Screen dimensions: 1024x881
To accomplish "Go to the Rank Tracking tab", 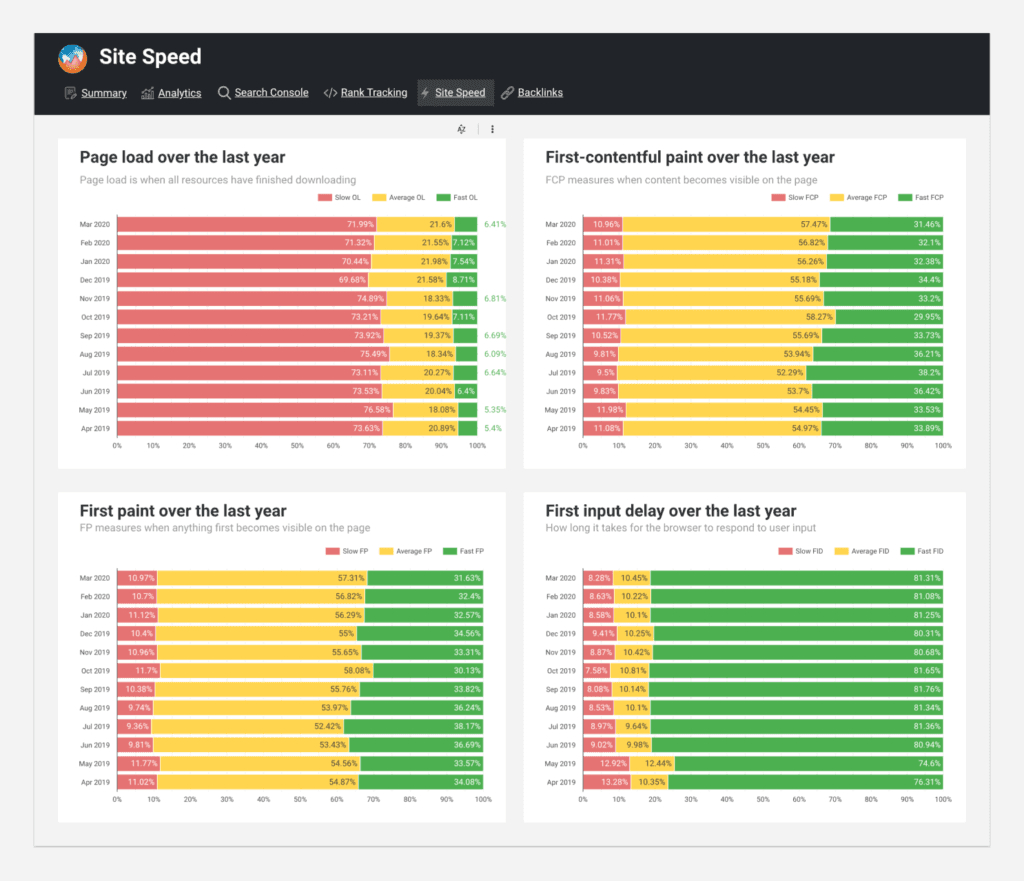I will (374, 93).
